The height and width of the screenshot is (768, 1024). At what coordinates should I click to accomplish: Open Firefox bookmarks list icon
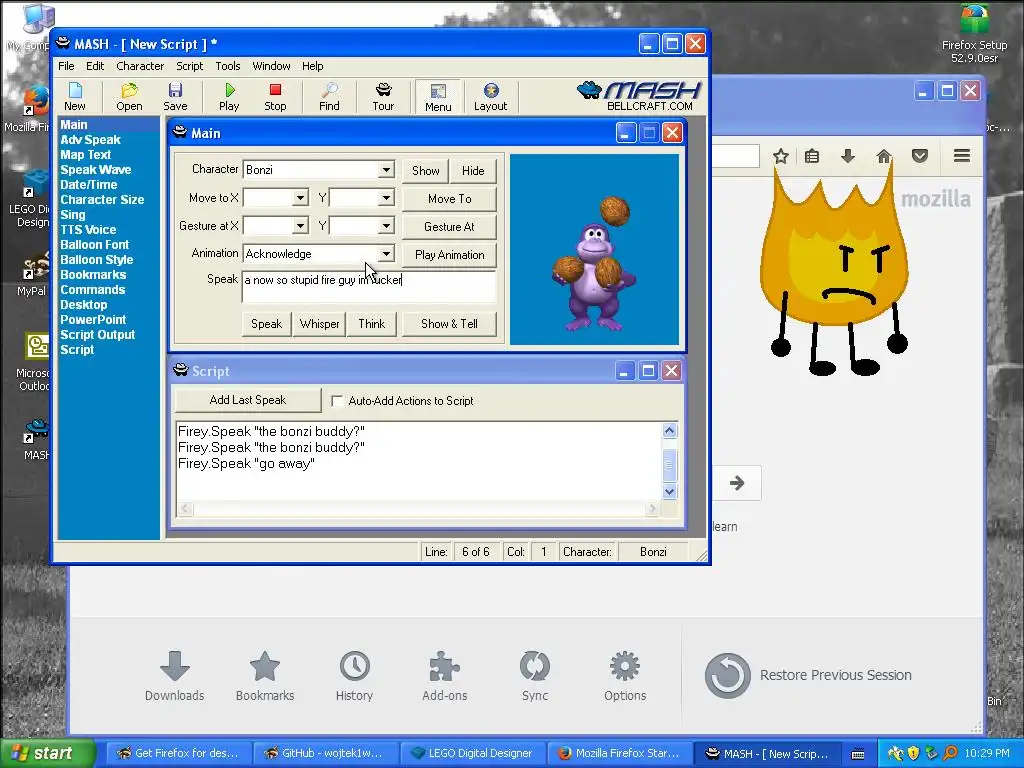point(812,156)
